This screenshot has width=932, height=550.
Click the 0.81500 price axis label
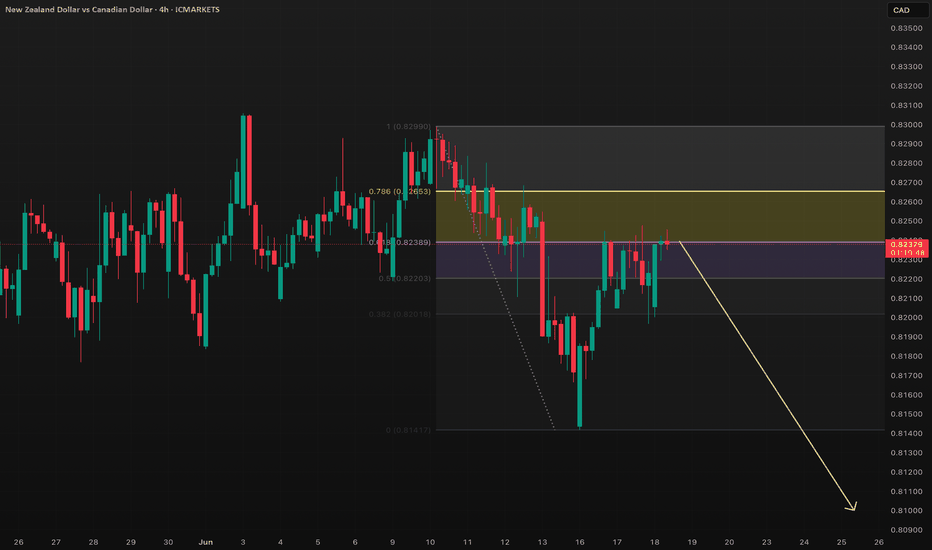(x=906, y=414)
